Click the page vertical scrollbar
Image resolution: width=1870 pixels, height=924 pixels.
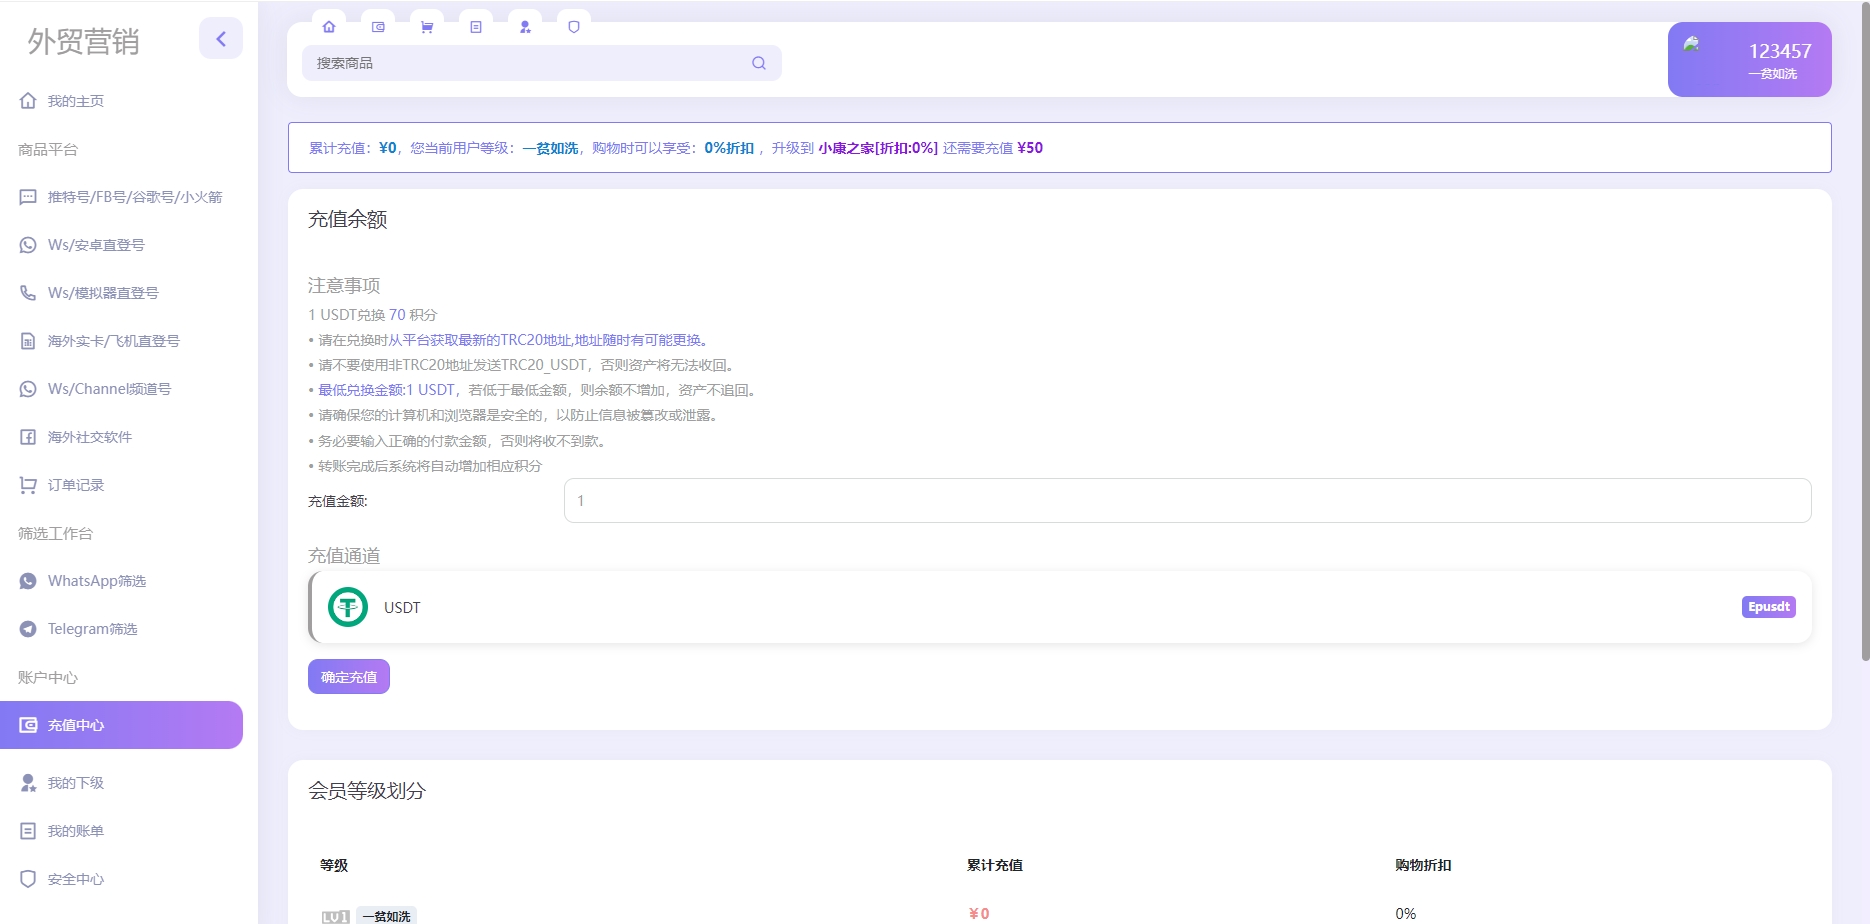tap(1865, 330)
